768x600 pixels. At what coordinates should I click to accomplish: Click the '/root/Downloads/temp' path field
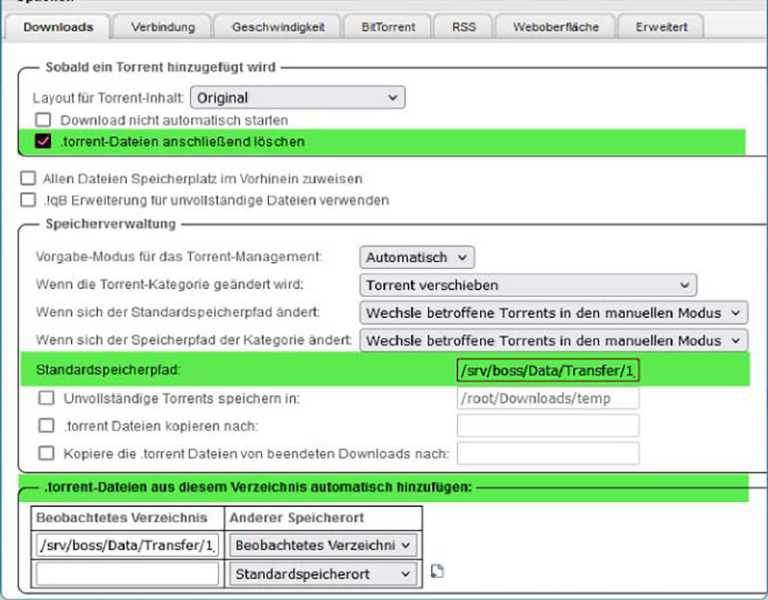pyautogui.click(x=547, y=398)
